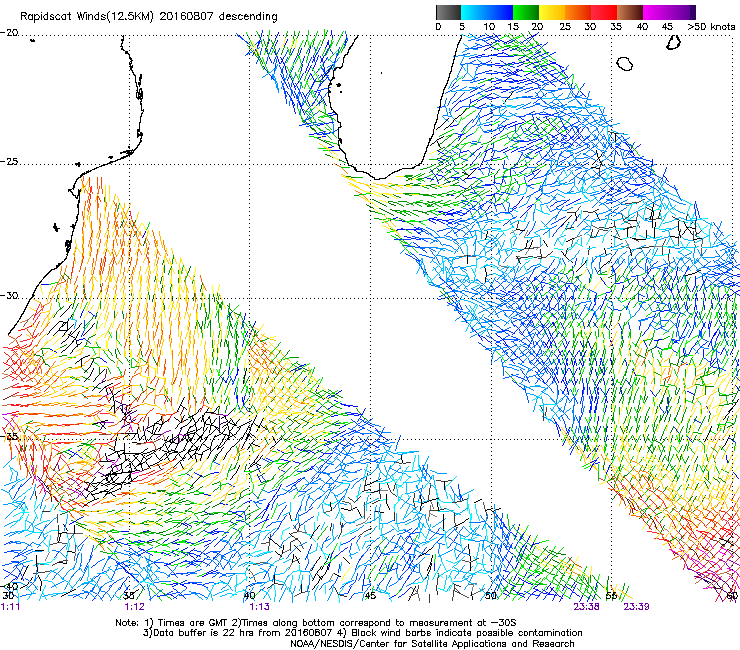Click the "45" longitude label on bottom axis

[370, 596]
